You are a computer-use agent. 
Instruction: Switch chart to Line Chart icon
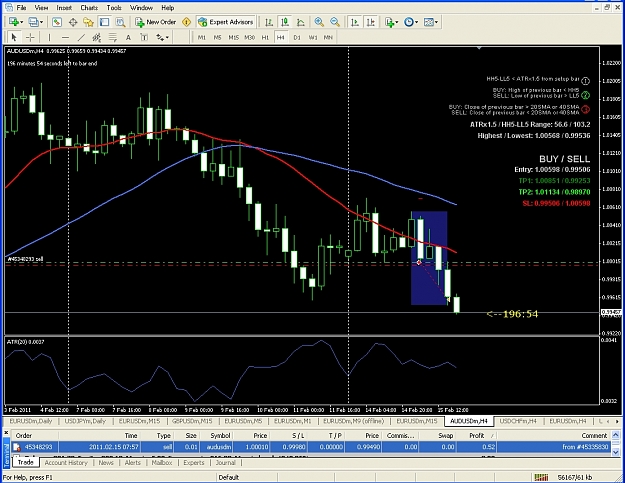pyautogui.click(x=301, y=22)
